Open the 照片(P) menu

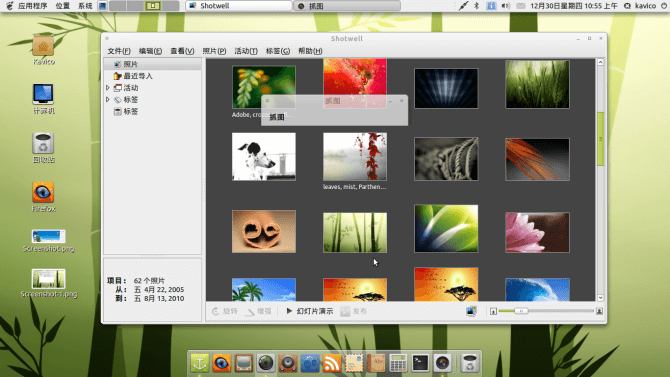[214, 51]
